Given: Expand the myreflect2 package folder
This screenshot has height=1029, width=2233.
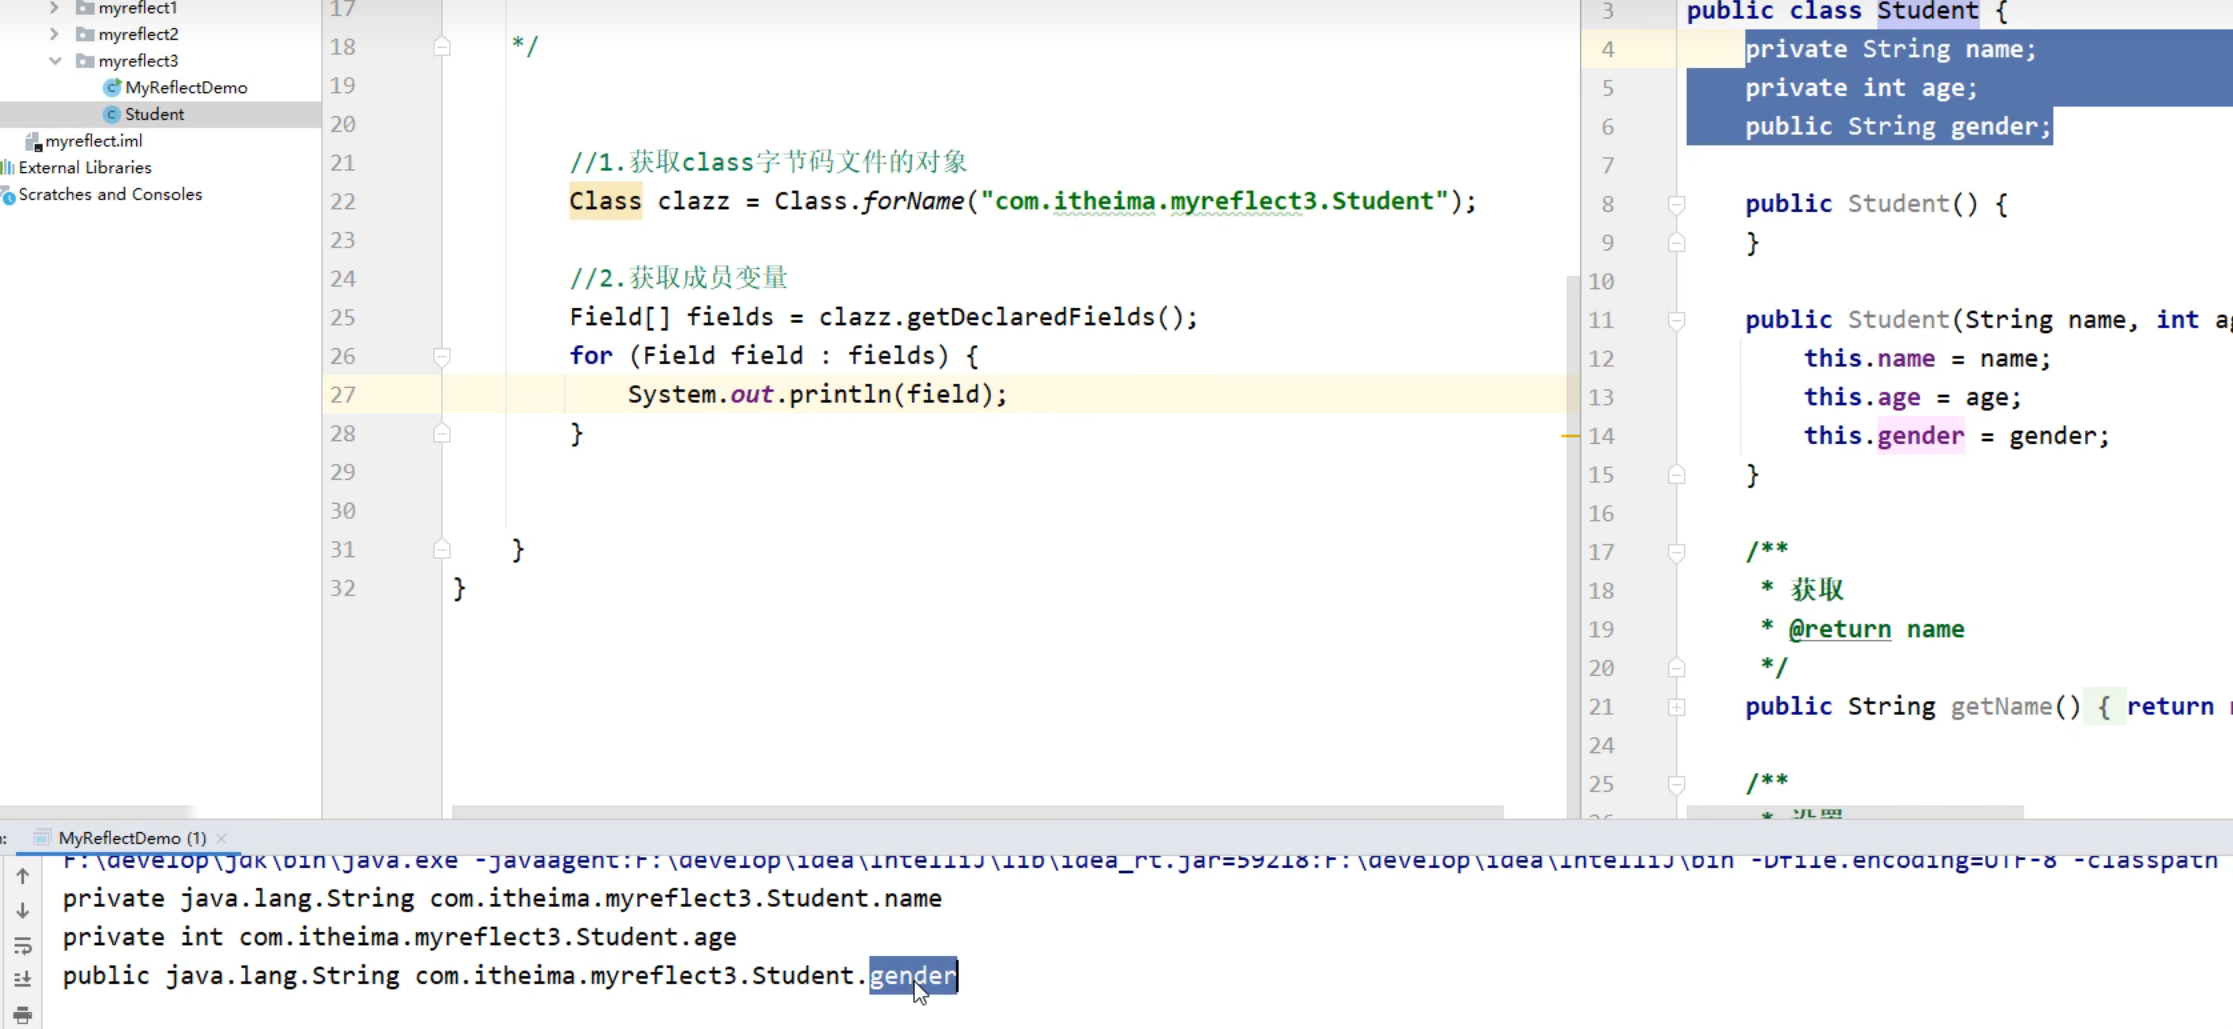Looking at the screenshot, I should (54, 34).
